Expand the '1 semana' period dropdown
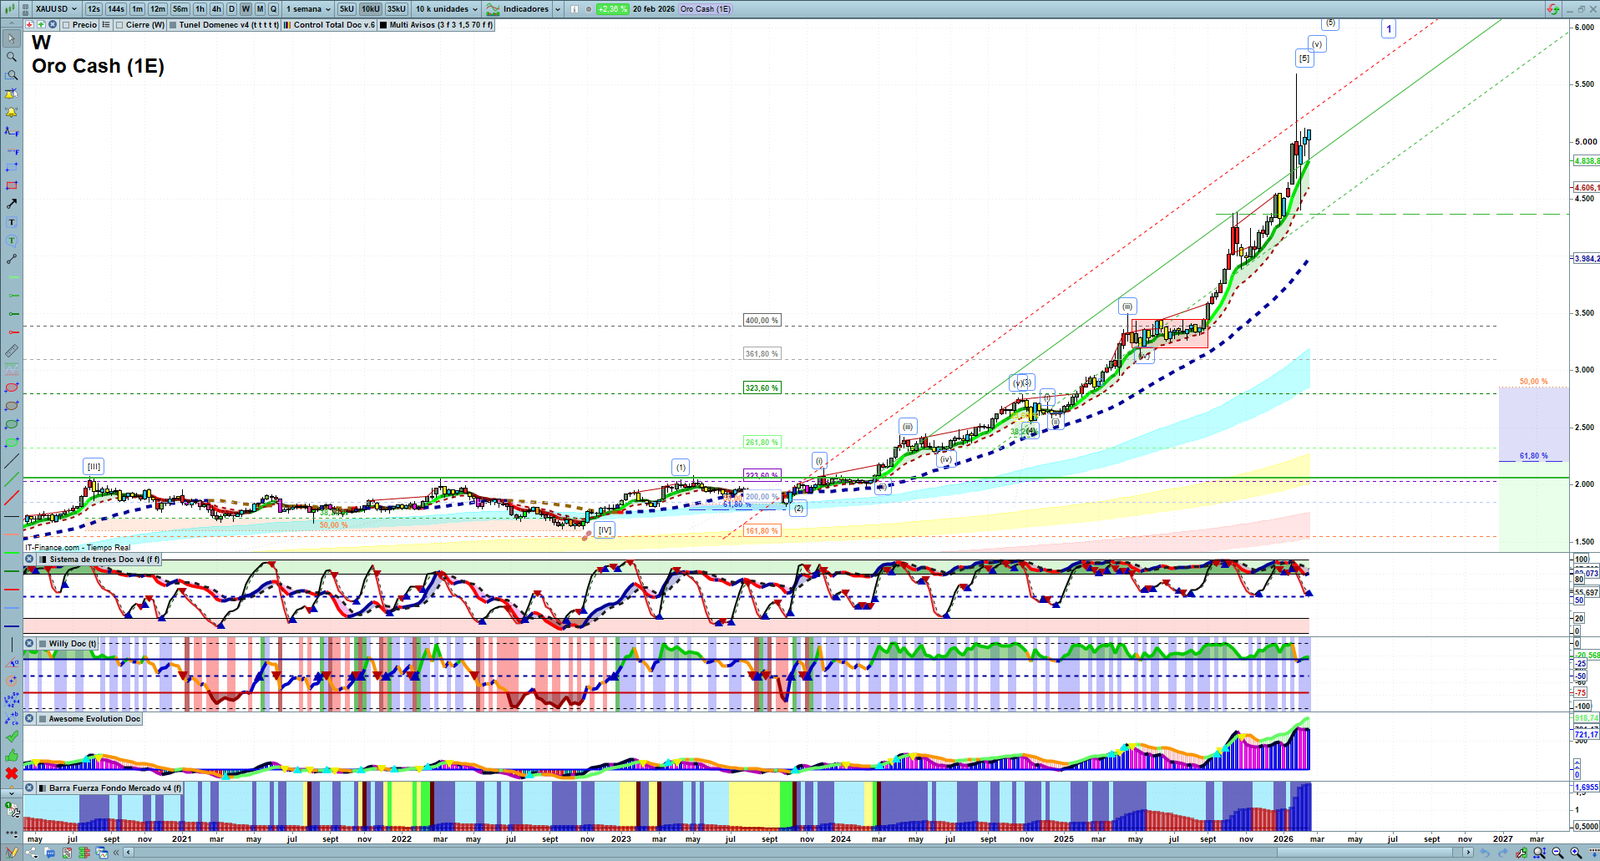The width and height of the screenshot is (1600, 861). [308, 9]
